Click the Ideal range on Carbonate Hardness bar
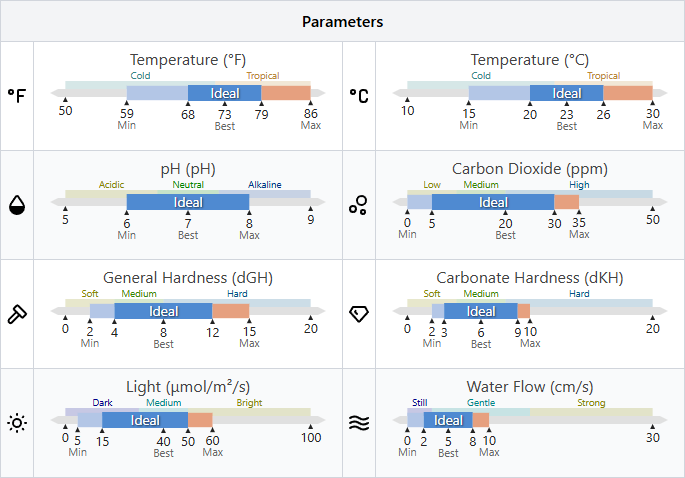 click(x=480, y=311)
